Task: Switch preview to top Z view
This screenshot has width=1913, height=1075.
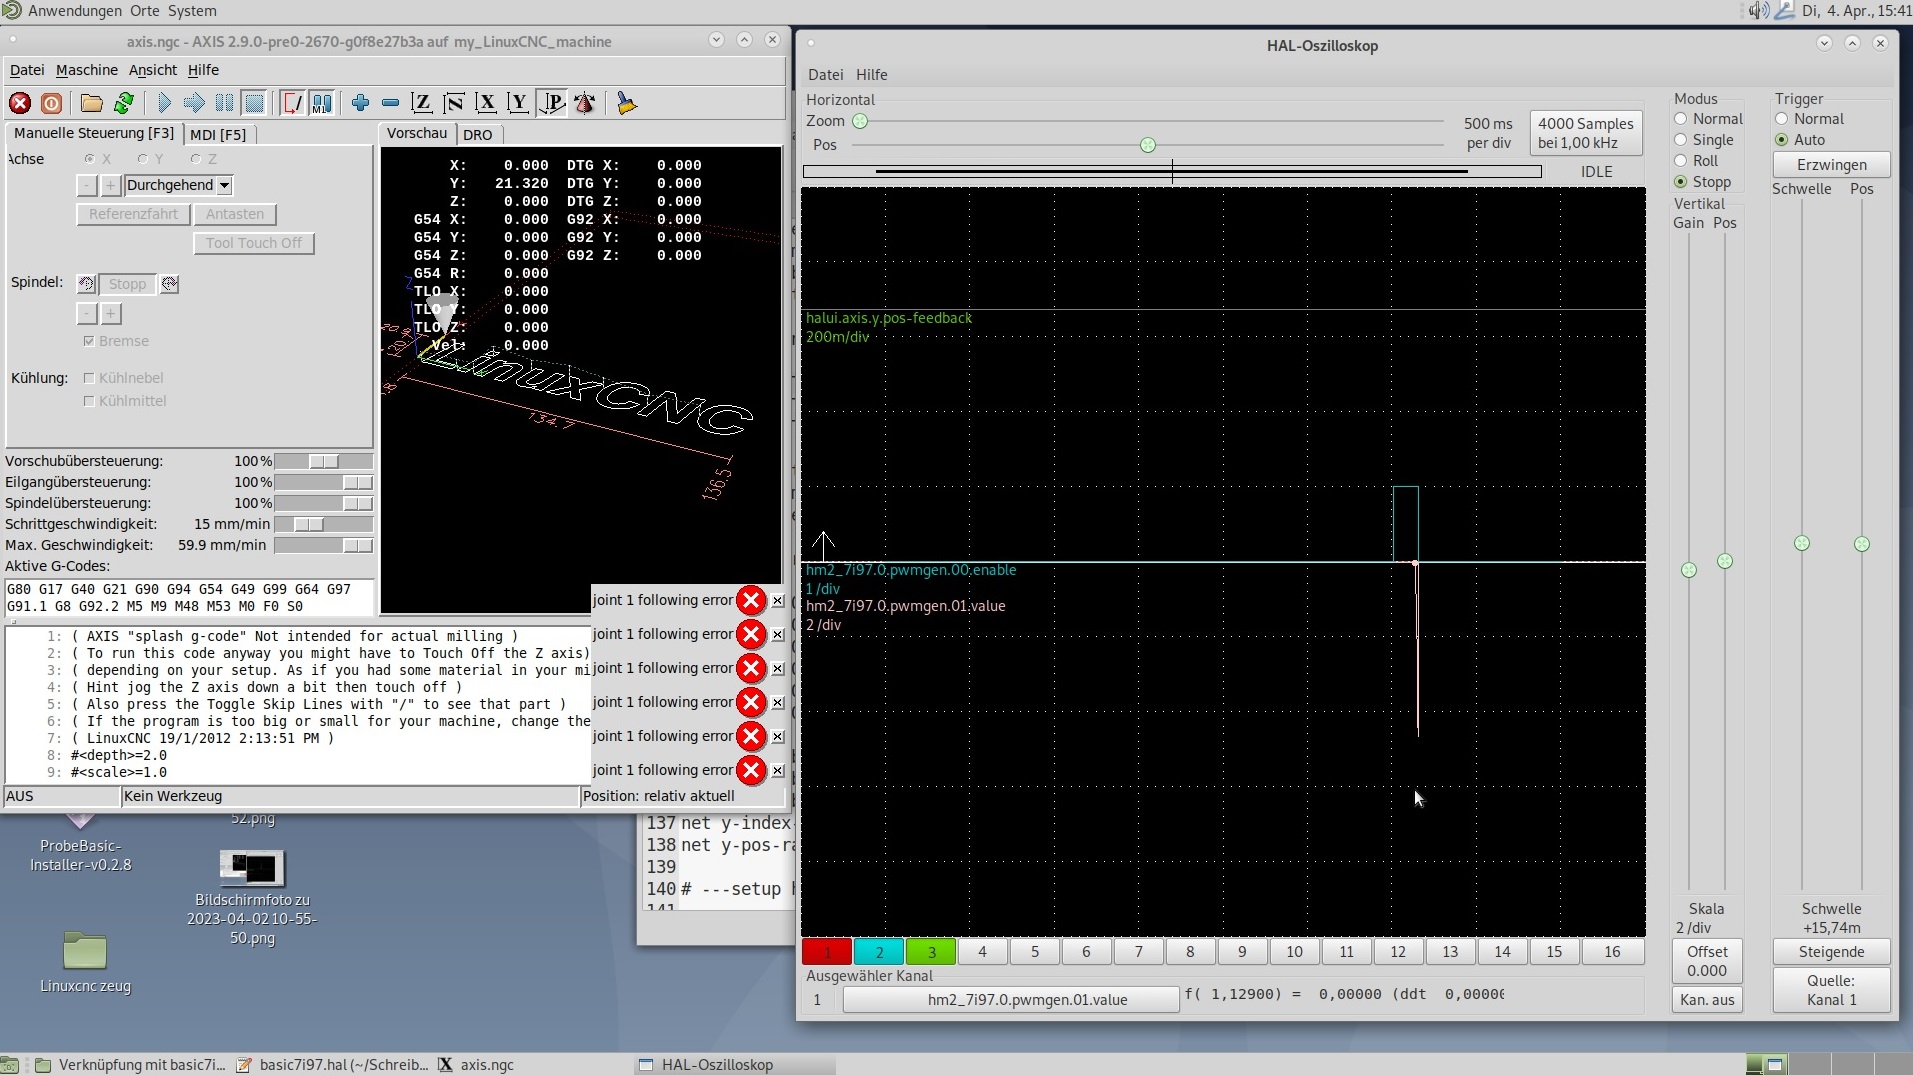Action: coord(422,103)
